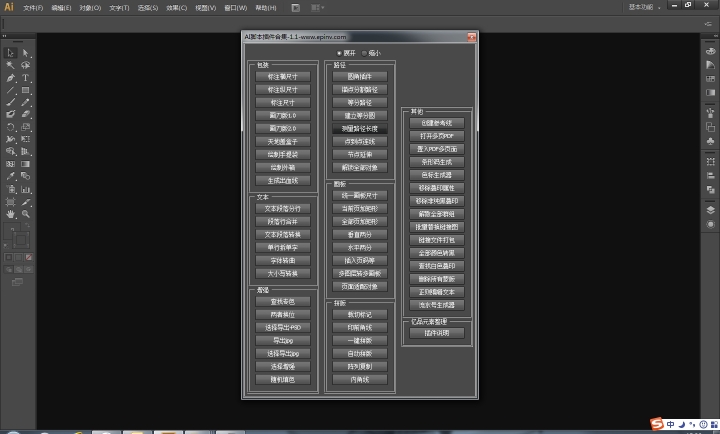Select the Zoom tool
The height and width of the screenshot is (434, 720).
coord(25,213)
